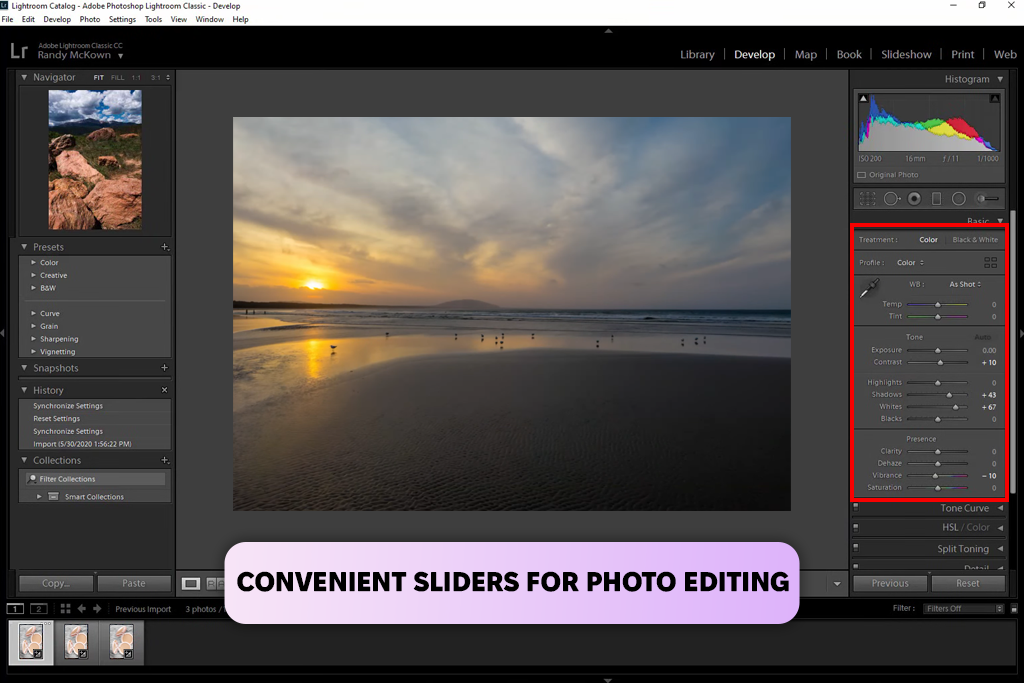This screenshot has width=1024, height=683.
Task: Hide top module panel with arrow
Action: pyautogui.click(x=608, y=31)
